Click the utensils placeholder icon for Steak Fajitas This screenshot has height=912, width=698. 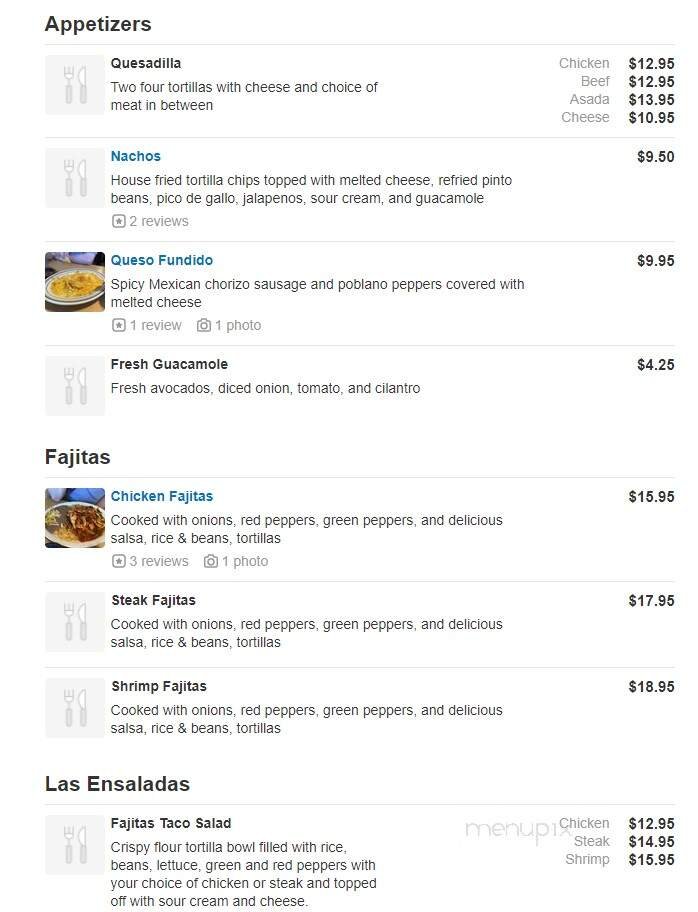[x=74, y=621]
